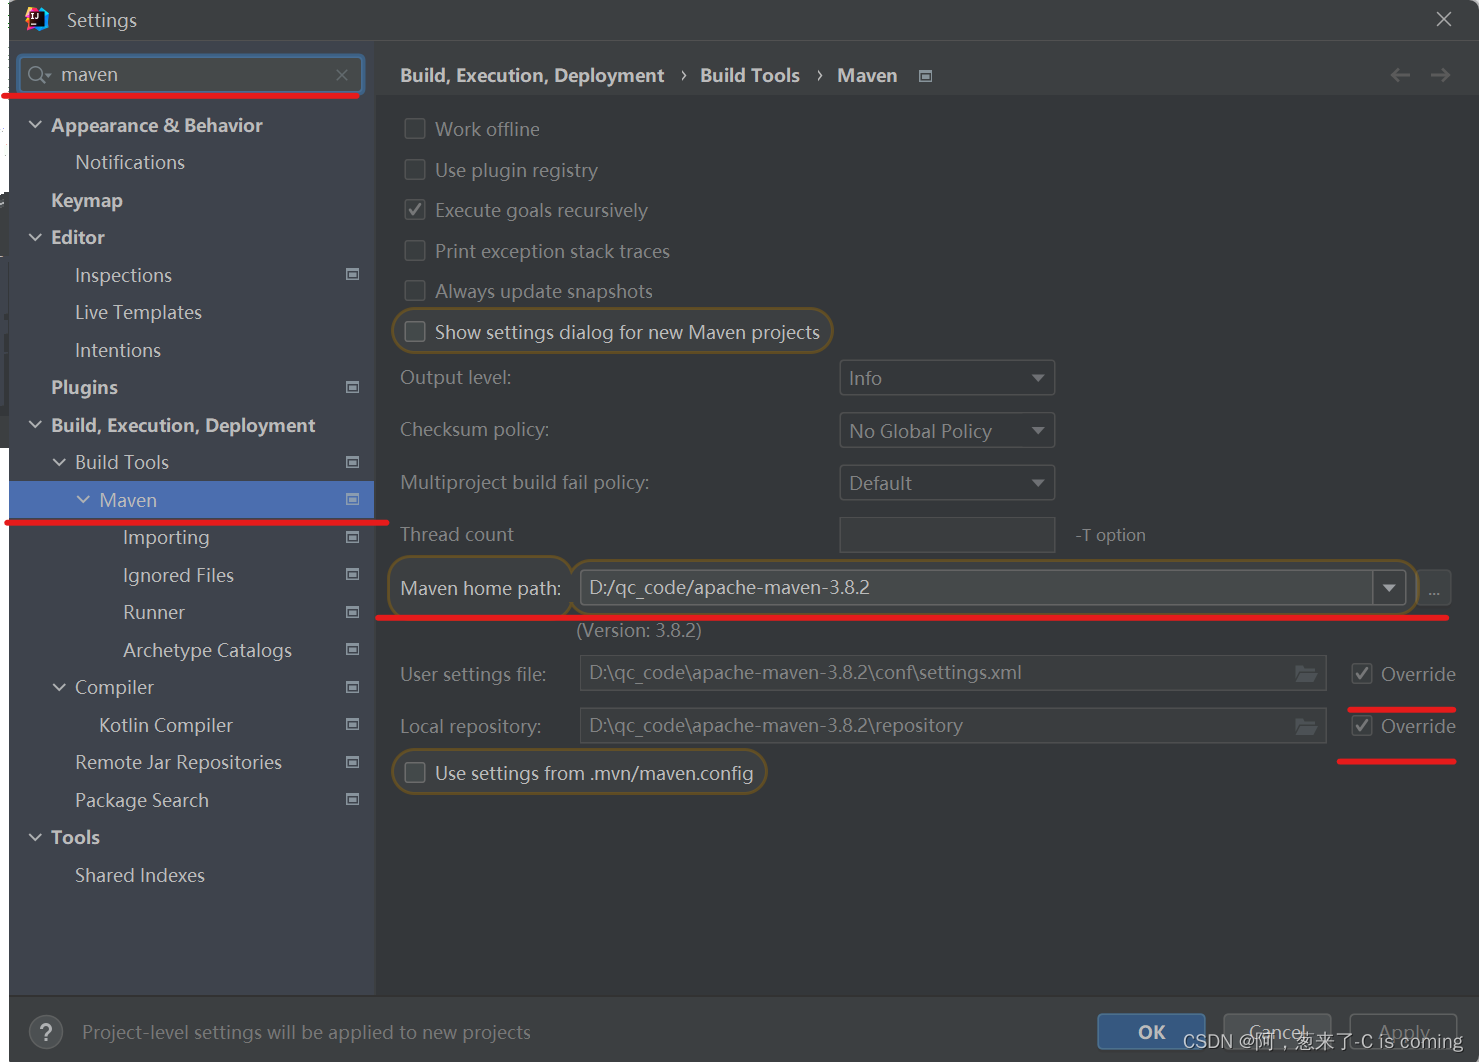Close the Settings dialog

1443,19
